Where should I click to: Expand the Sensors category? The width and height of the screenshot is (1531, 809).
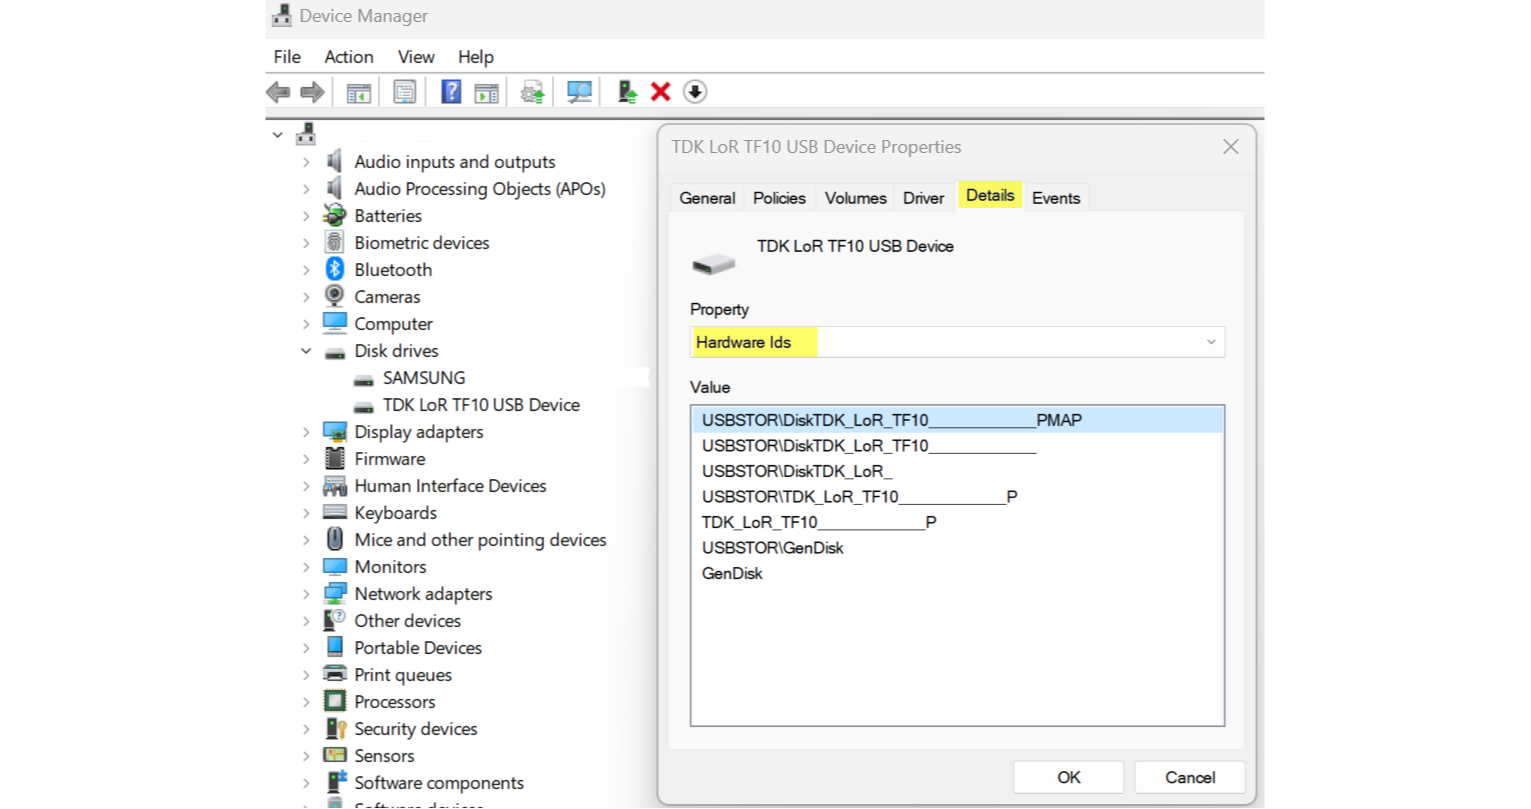(x=306, y=756)
